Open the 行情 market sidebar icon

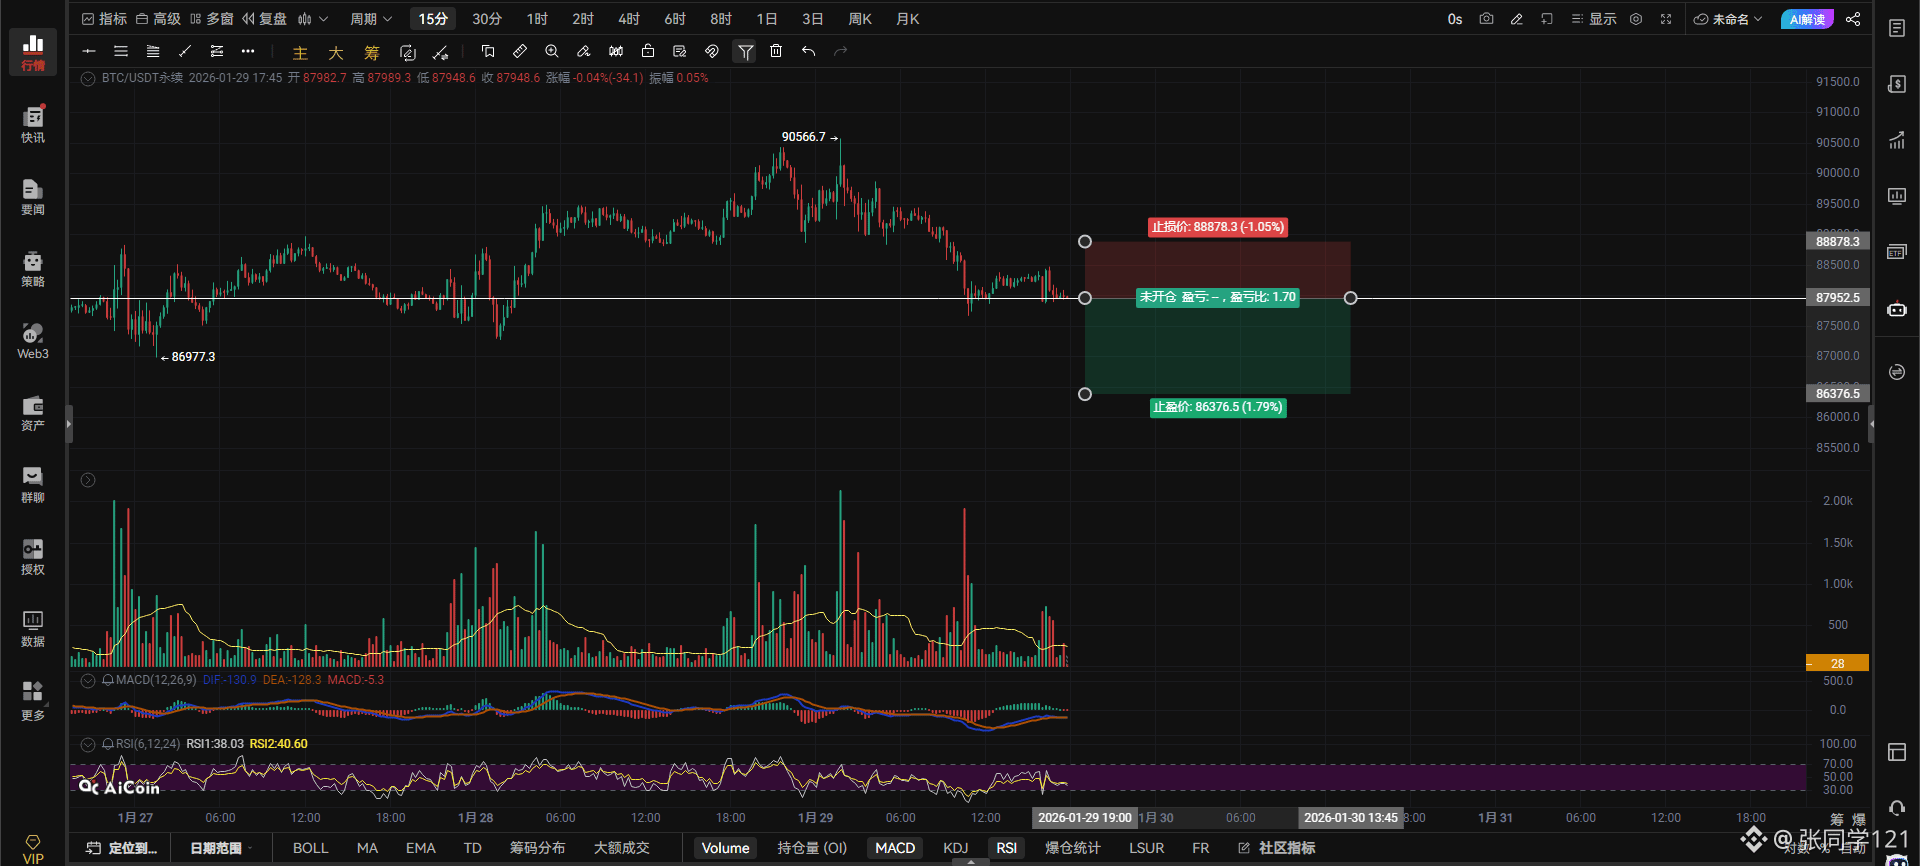point(33,52)
